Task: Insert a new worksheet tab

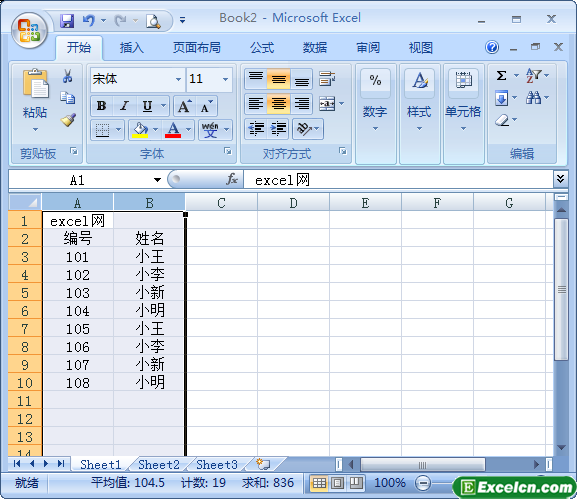Action: tap(263, 464)
